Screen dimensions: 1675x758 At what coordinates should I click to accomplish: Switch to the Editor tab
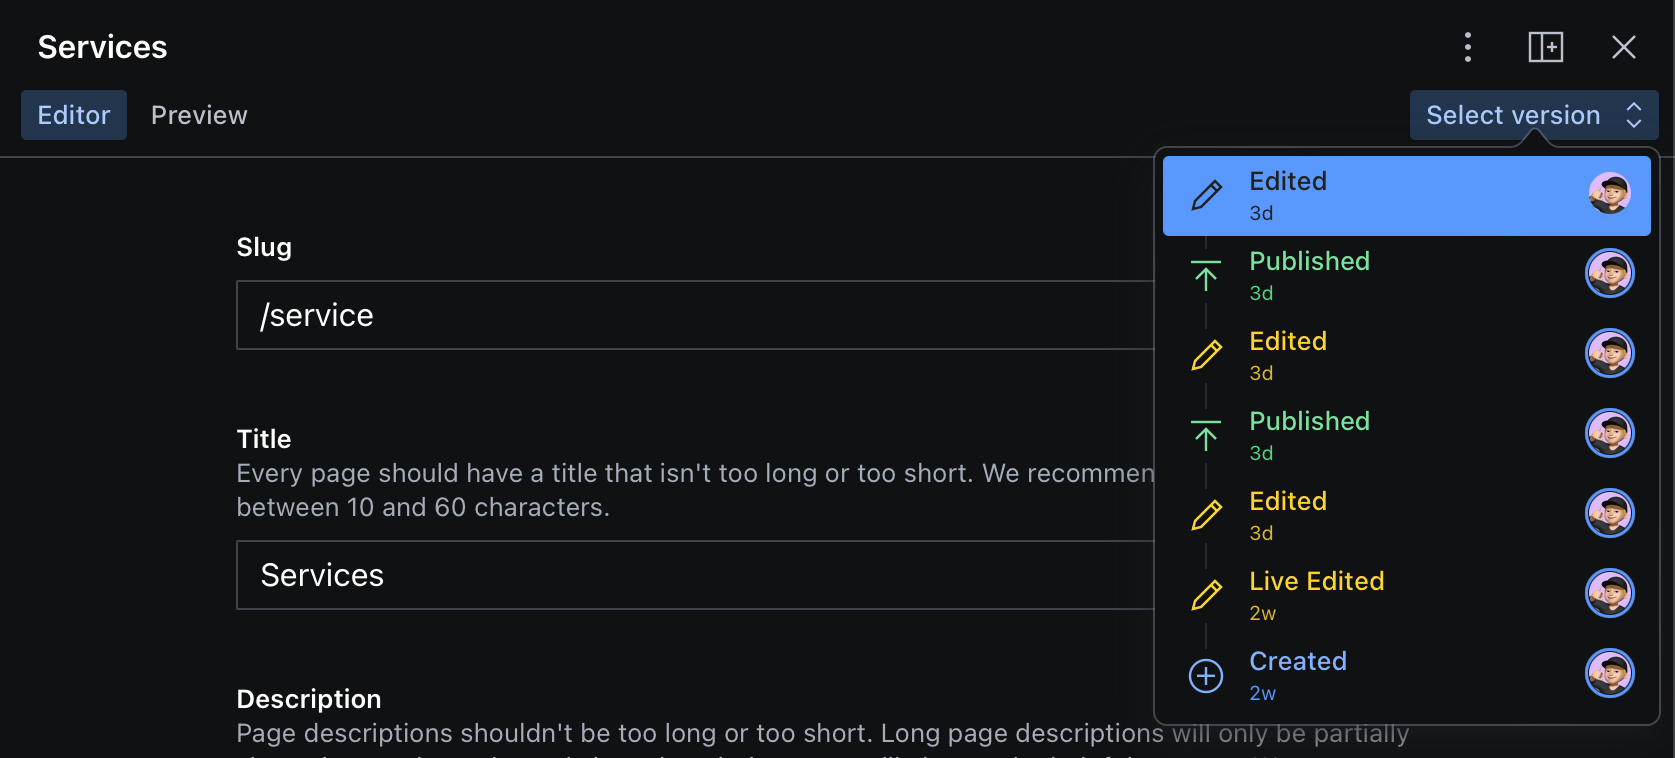click(x=73, y=114)
